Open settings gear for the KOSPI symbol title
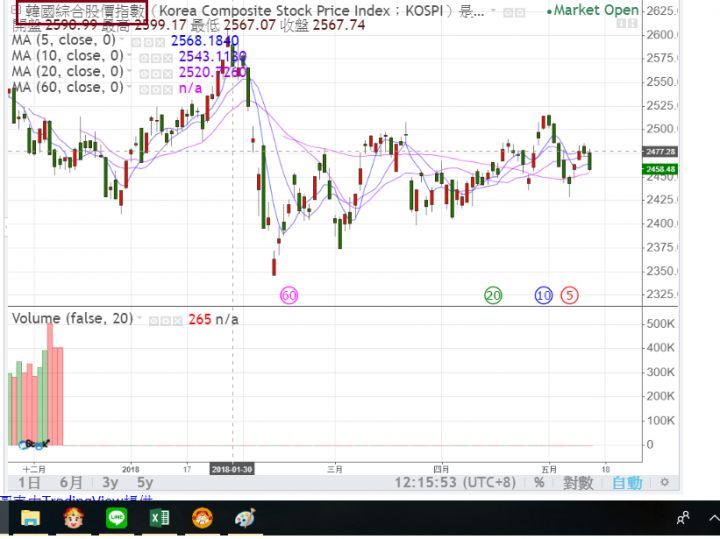Image resolution: width=720 pixels, height=539 pixels. [520, 13]
